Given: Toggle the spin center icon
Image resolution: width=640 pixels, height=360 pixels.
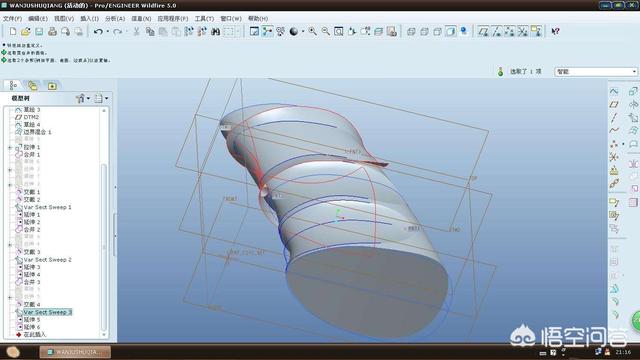Looking at the screenshot, I should coord(267,31).
